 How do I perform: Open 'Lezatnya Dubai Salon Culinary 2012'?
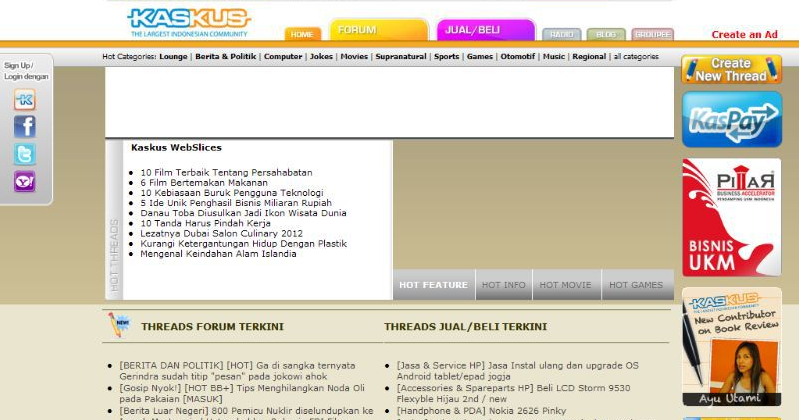[222, 233]
